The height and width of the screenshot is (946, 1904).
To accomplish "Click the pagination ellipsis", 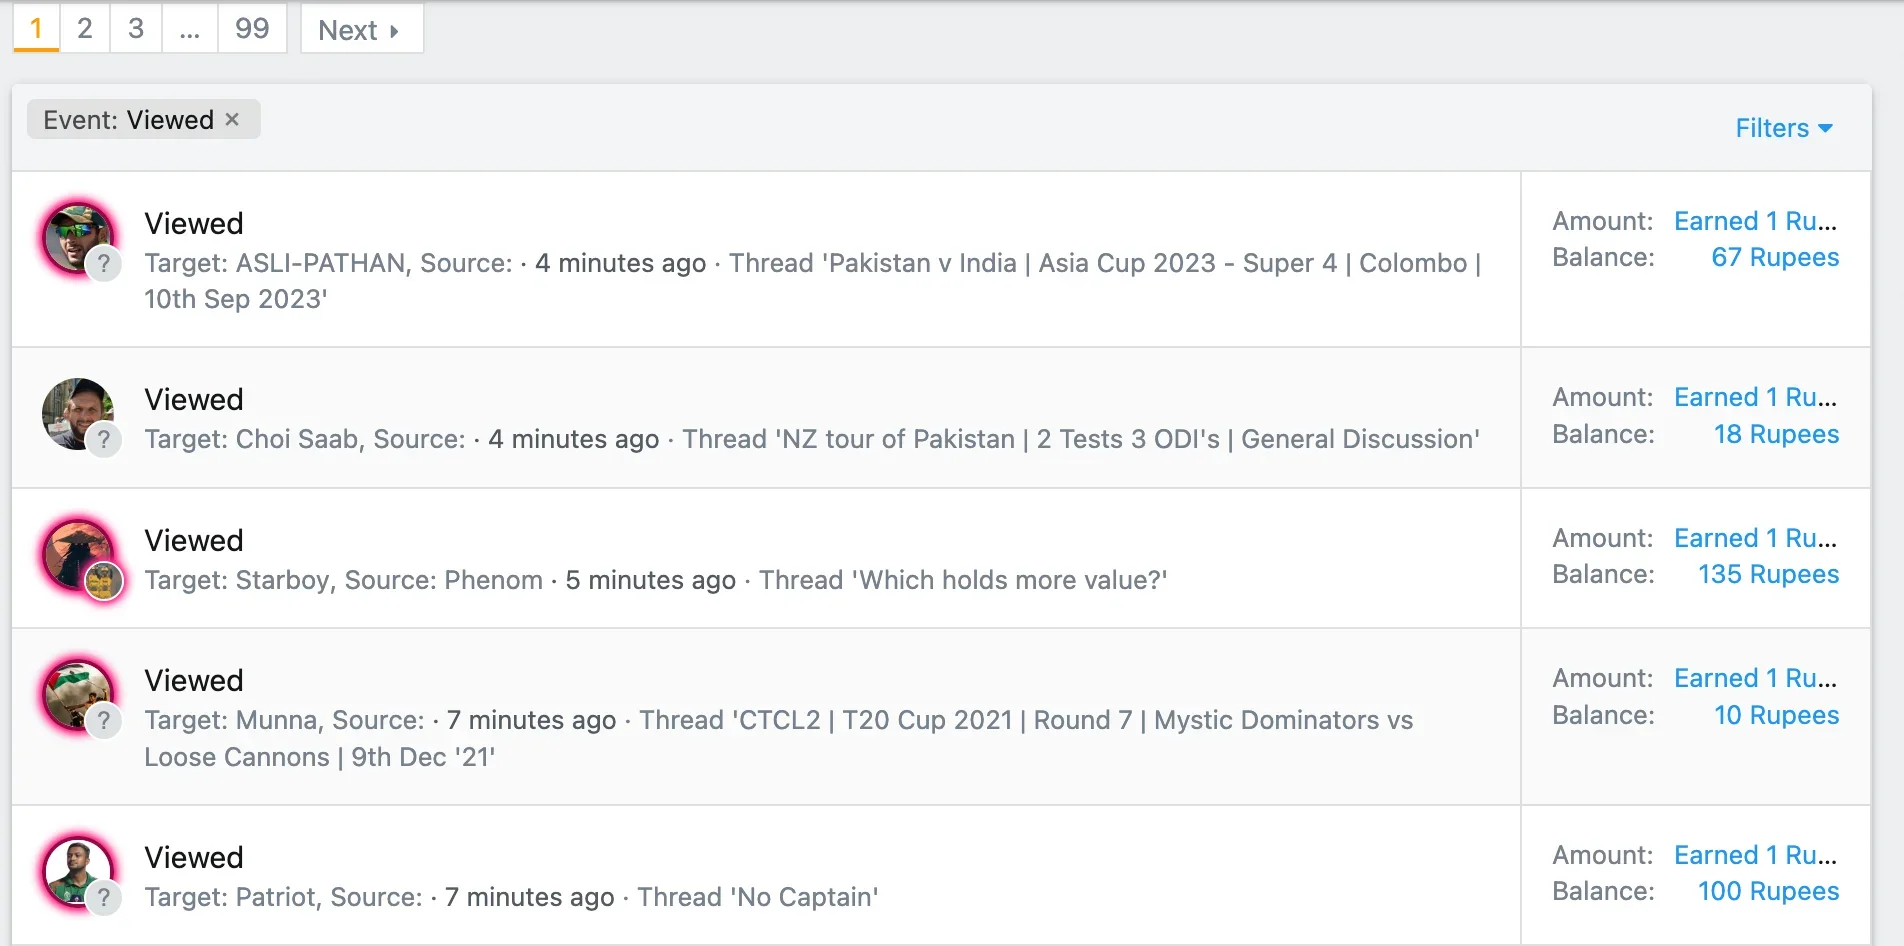I will (x=190, y=28).
